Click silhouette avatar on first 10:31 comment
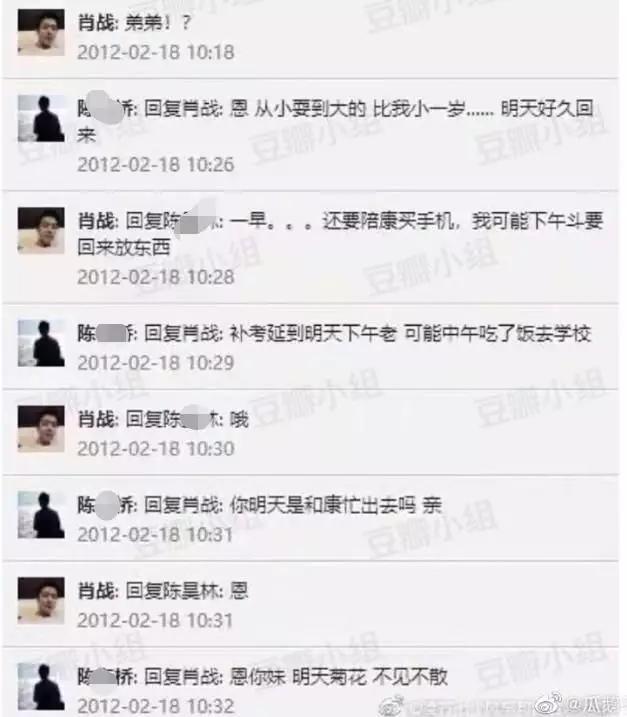627x717 pixels. (x=41, y=515)
